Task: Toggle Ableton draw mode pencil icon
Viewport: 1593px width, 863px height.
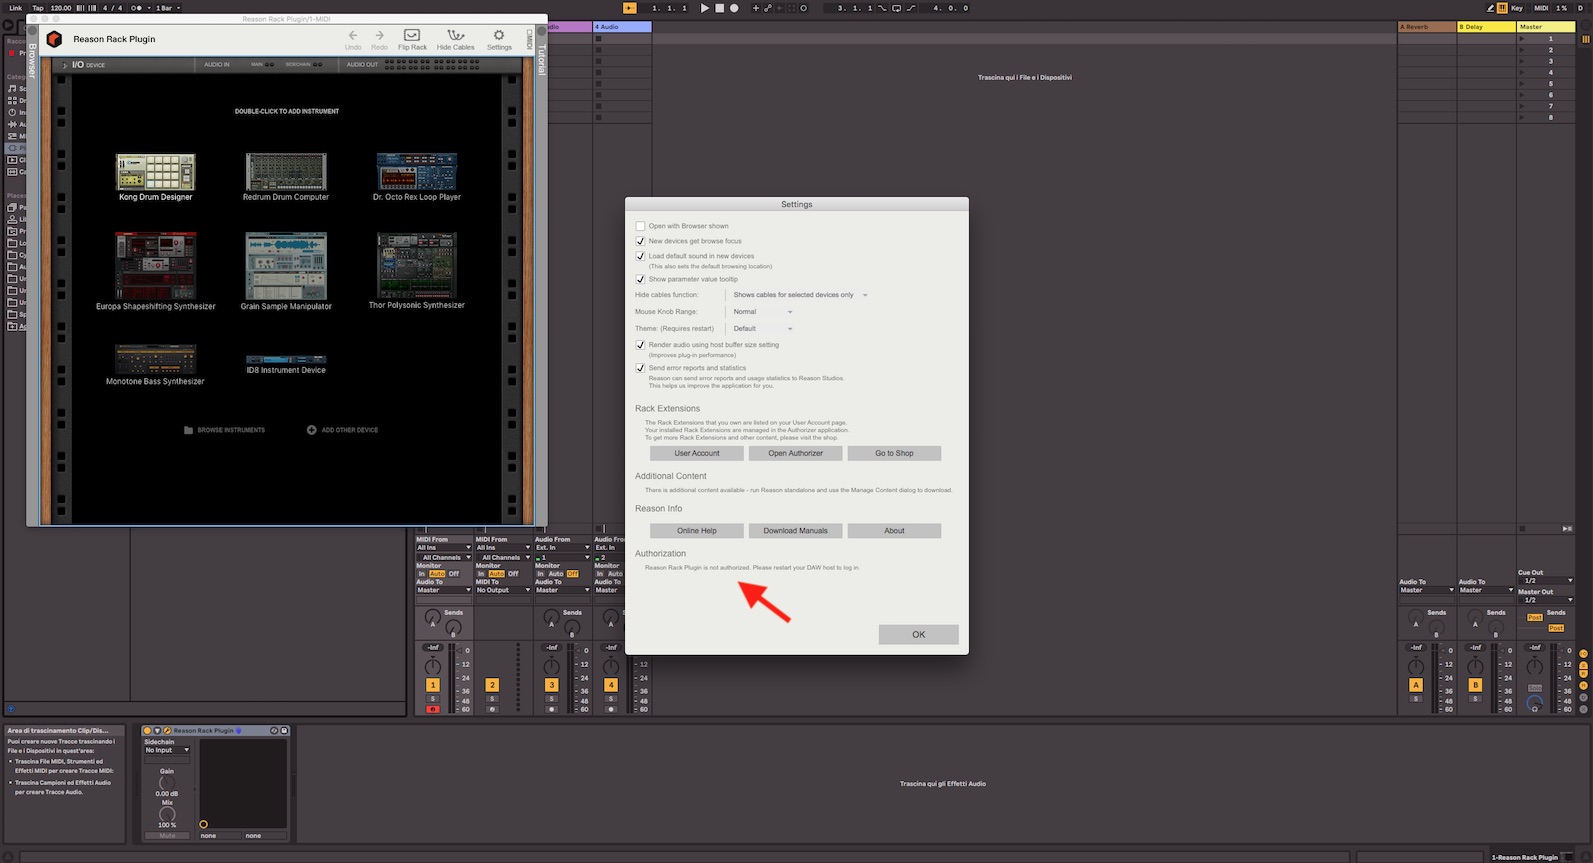Action: click(x=1490, y=8)
